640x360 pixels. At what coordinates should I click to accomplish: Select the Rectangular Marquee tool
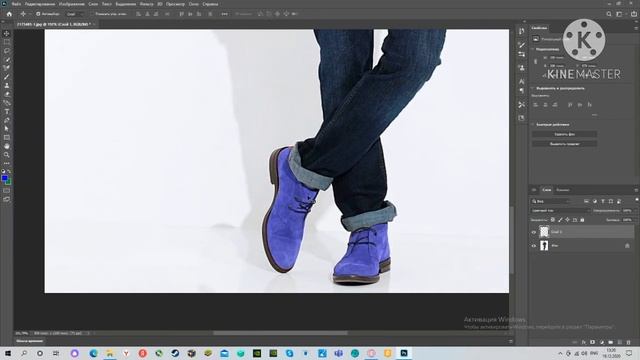tap(7, 42)
